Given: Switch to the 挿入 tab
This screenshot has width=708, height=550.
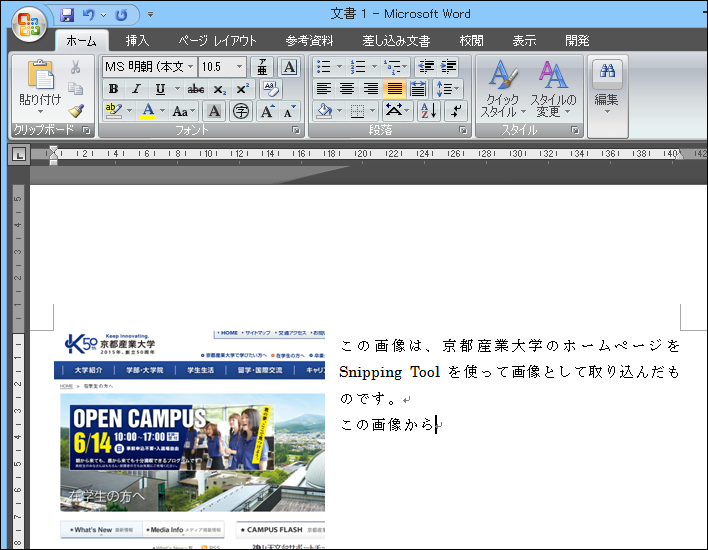Looking at the screenshot, I should pyautogui.click(x=137, y=41).
